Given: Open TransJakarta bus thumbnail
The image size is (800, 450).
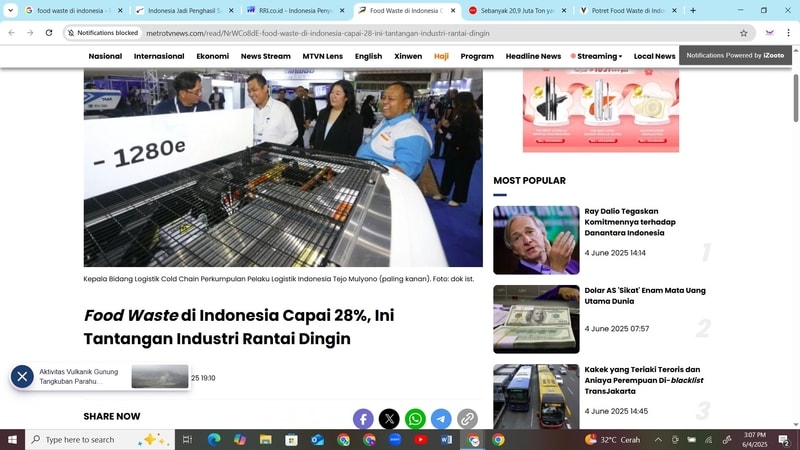Looking at the screenshot, I should (x=536, y=396).
